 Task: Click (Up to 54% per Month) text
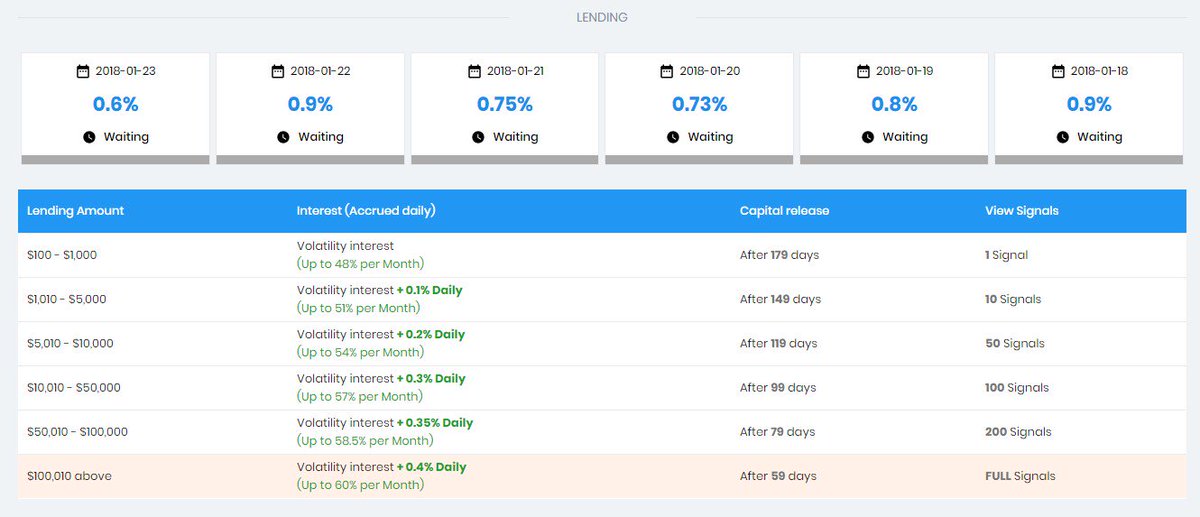(360, 352)
